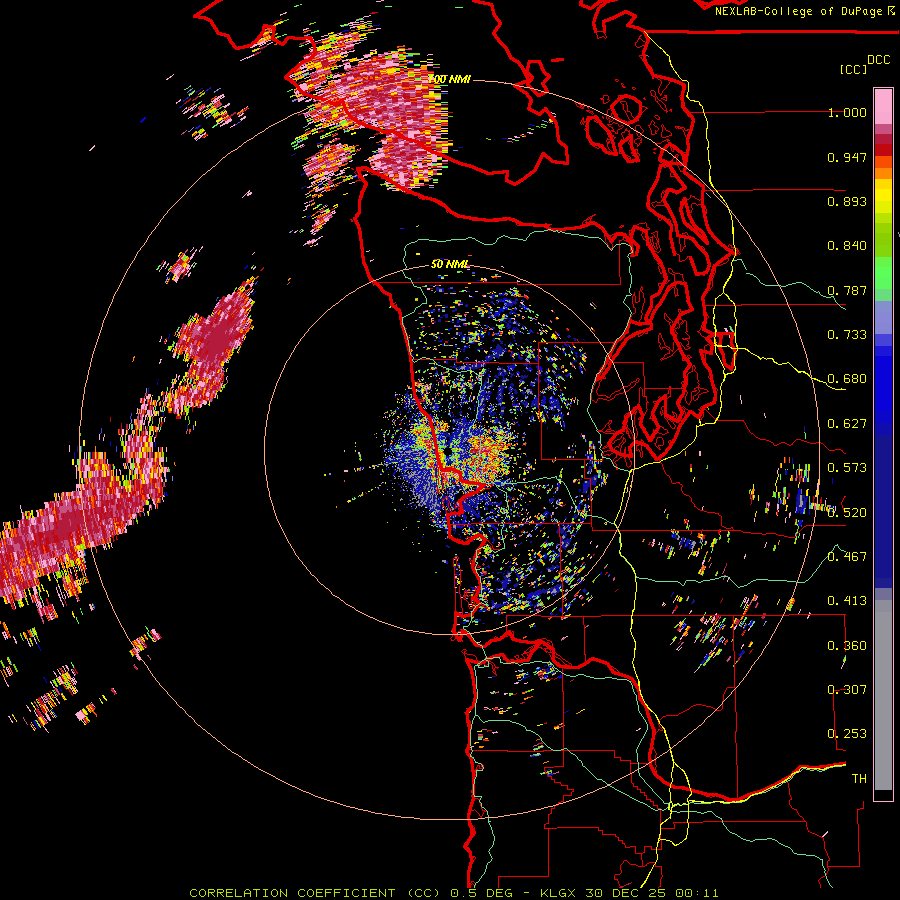Click the 100 NMI range ring label
This screenshot has height=900, width=900.
(451, 79)
